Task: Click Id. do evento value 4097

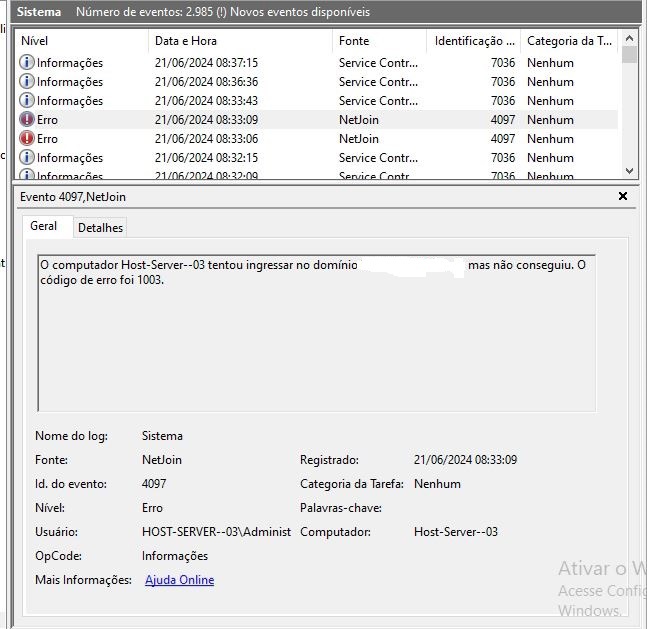Action: click(154, 484)
